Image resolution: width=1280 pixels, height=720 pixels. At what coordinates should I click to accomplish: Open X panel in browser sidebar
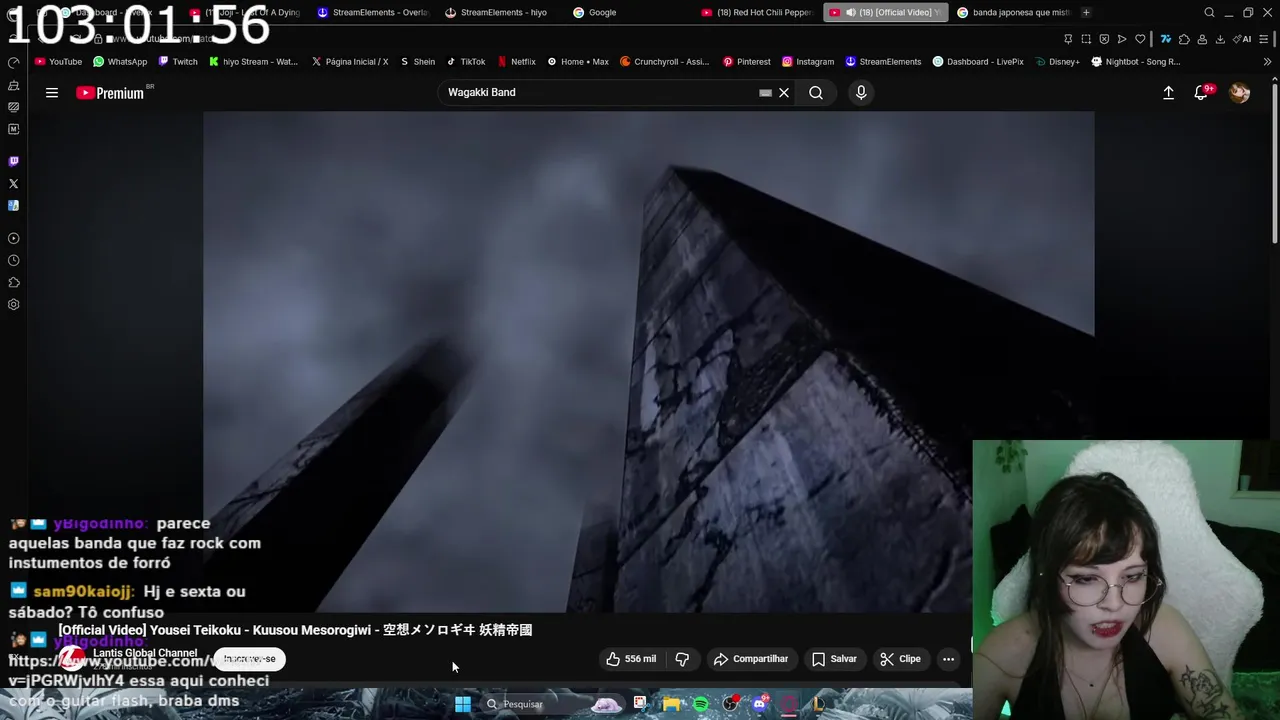click(x=13, y=184)
